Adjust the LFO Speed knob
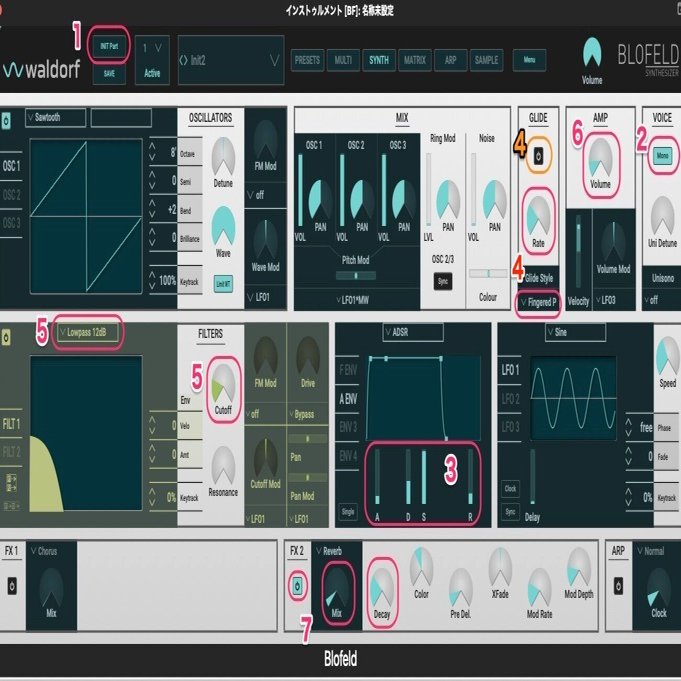Image resolution: width=681 pixels, height=681 pixels. point(668,357)
